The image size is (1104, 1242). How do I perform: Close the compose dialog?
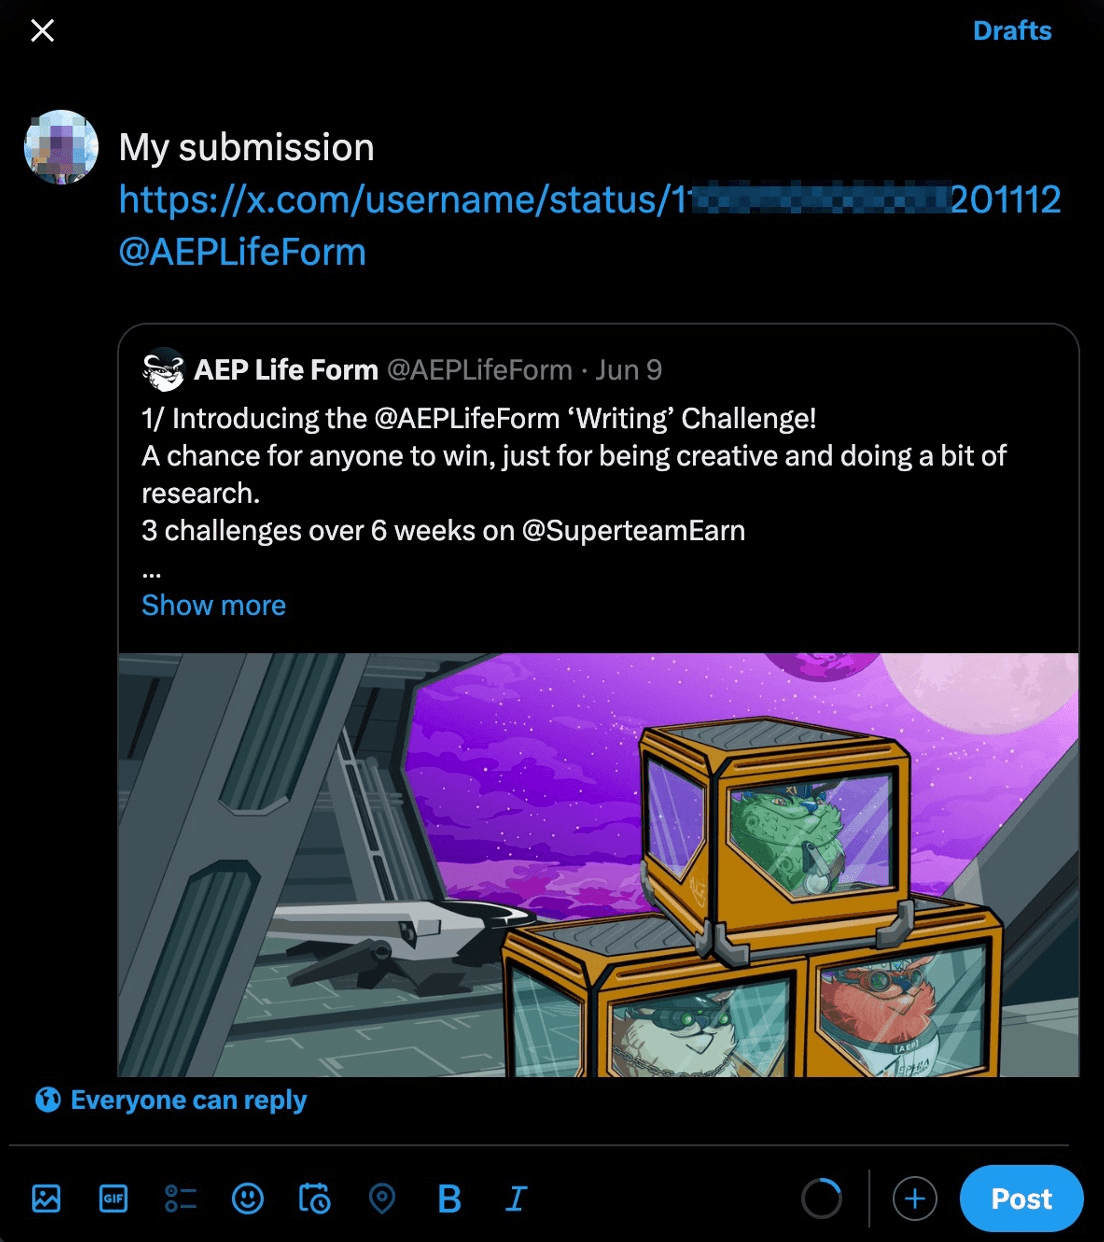click(x=42, y=31)
